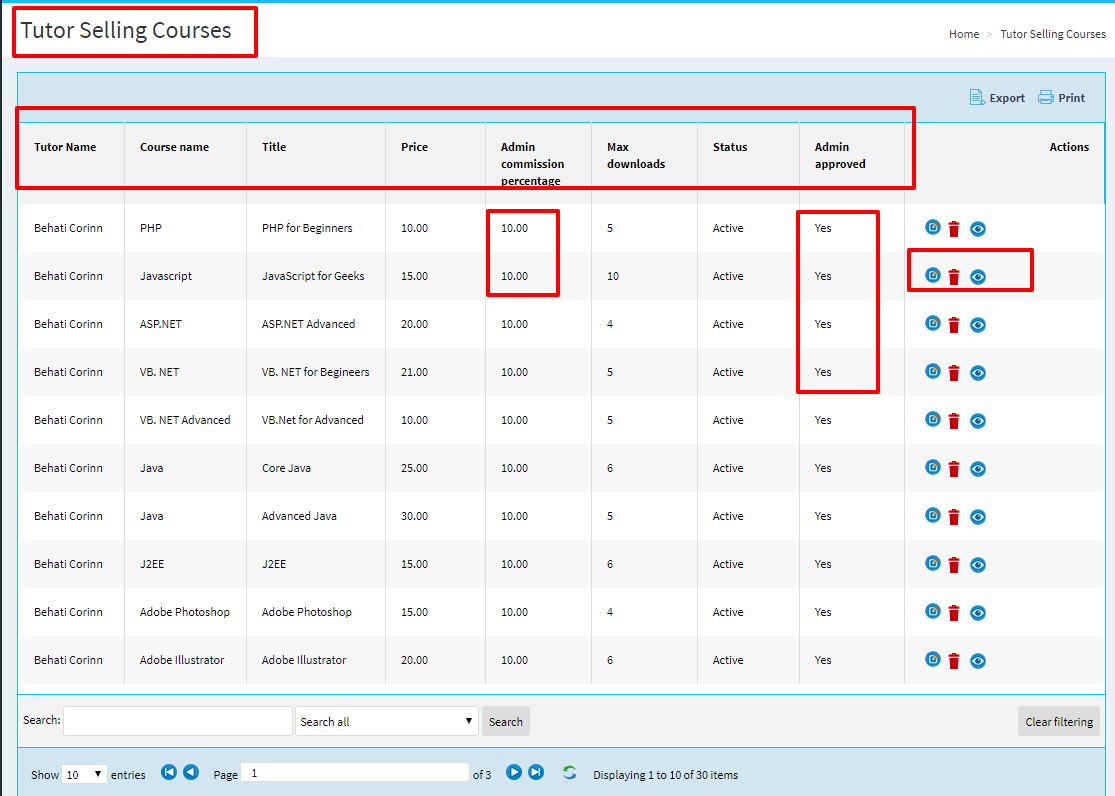Click the Search button
1115x796 pixels.
coord(505,721)
